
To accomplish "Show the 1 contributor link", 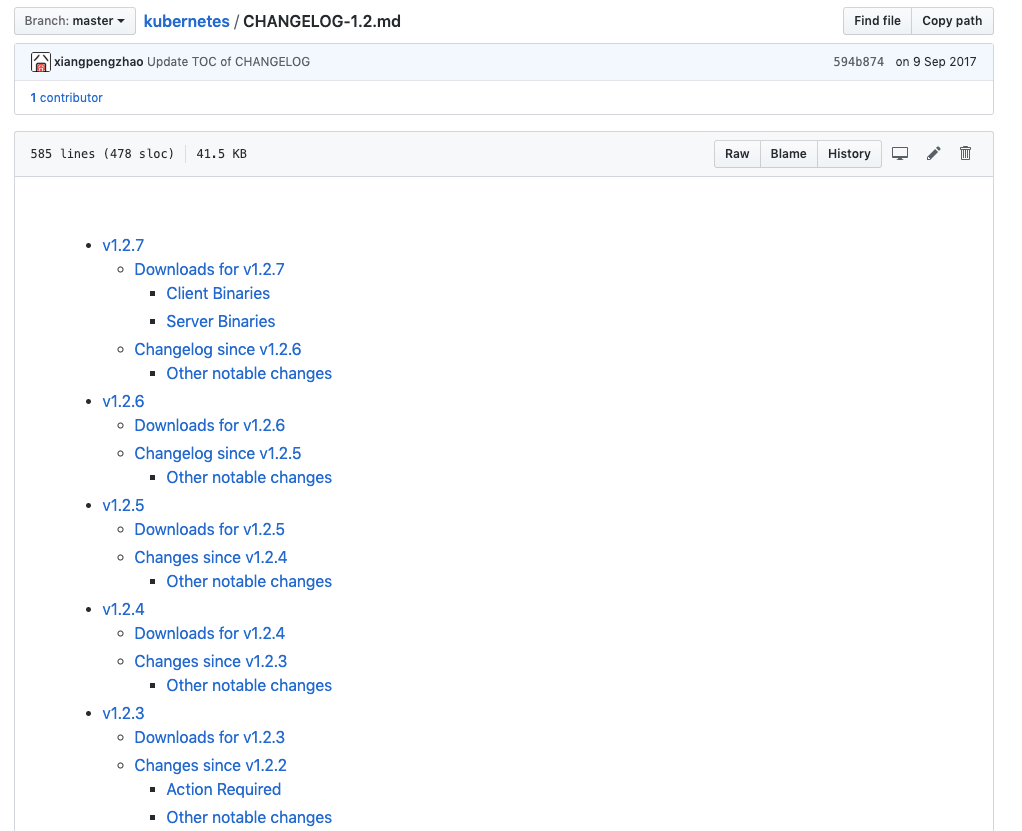I will (66, 98).
